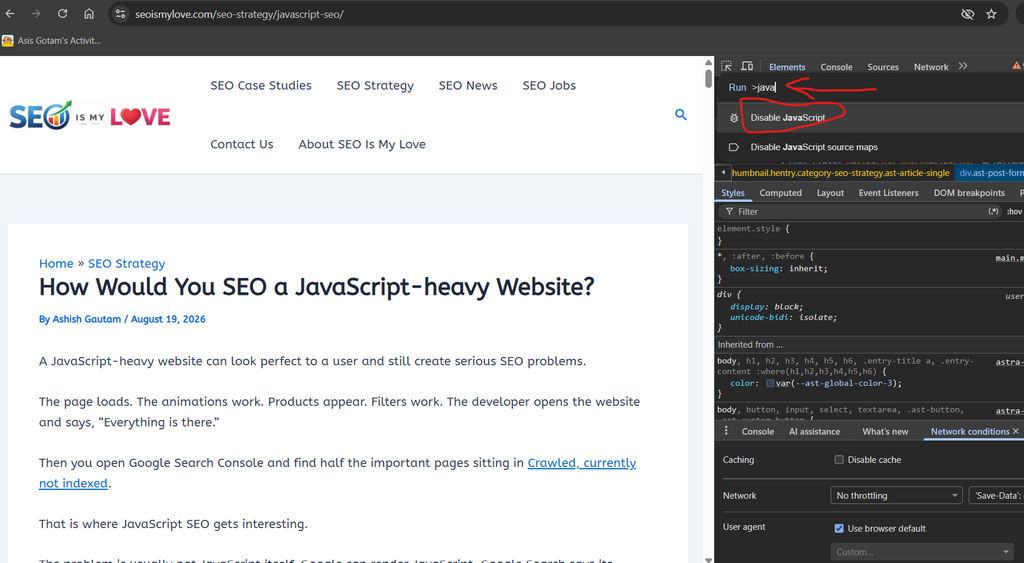Open About SEO Is My Love page
Screen dimensions: 1024x563
362,144
